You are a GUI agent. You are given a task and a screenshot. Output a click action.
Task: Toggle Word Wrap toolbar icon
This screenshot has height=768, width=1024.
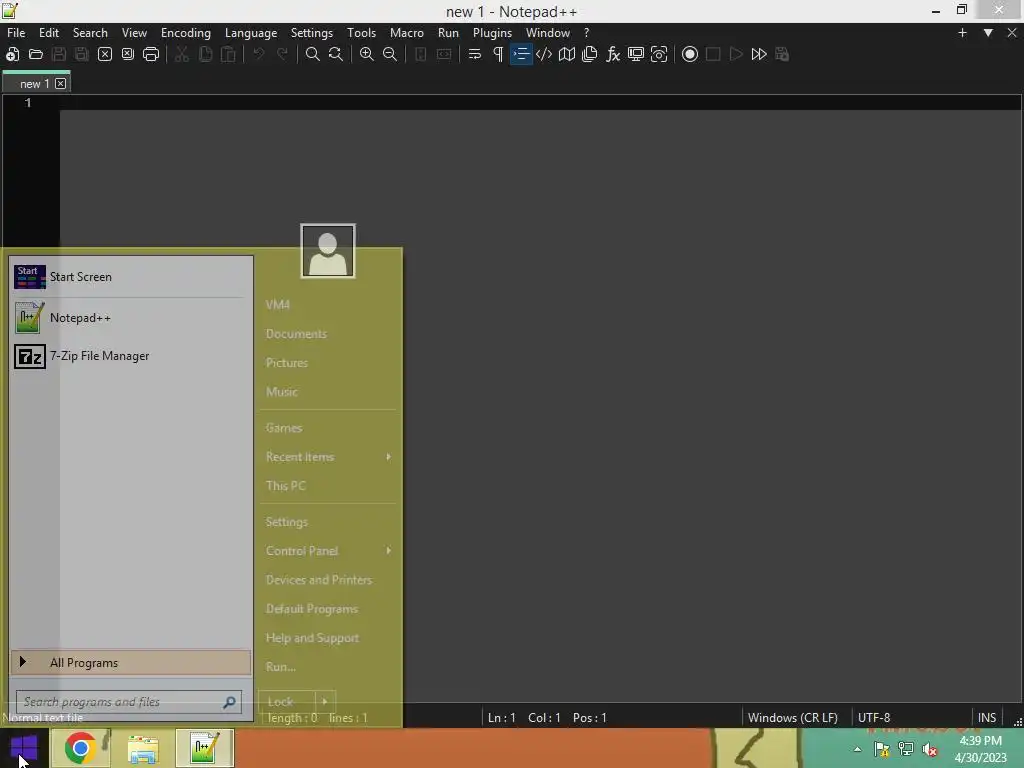coord(475,54)
